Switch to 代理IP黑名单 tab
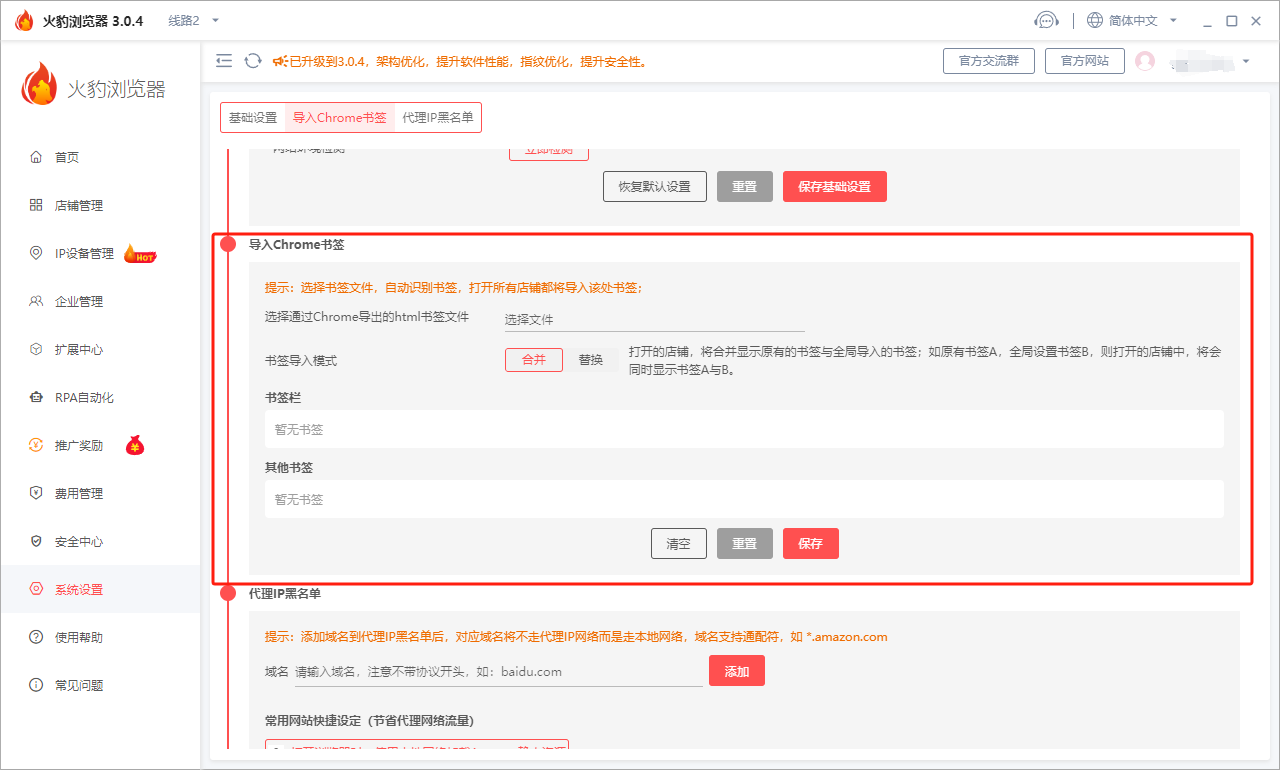 point(438,118)
